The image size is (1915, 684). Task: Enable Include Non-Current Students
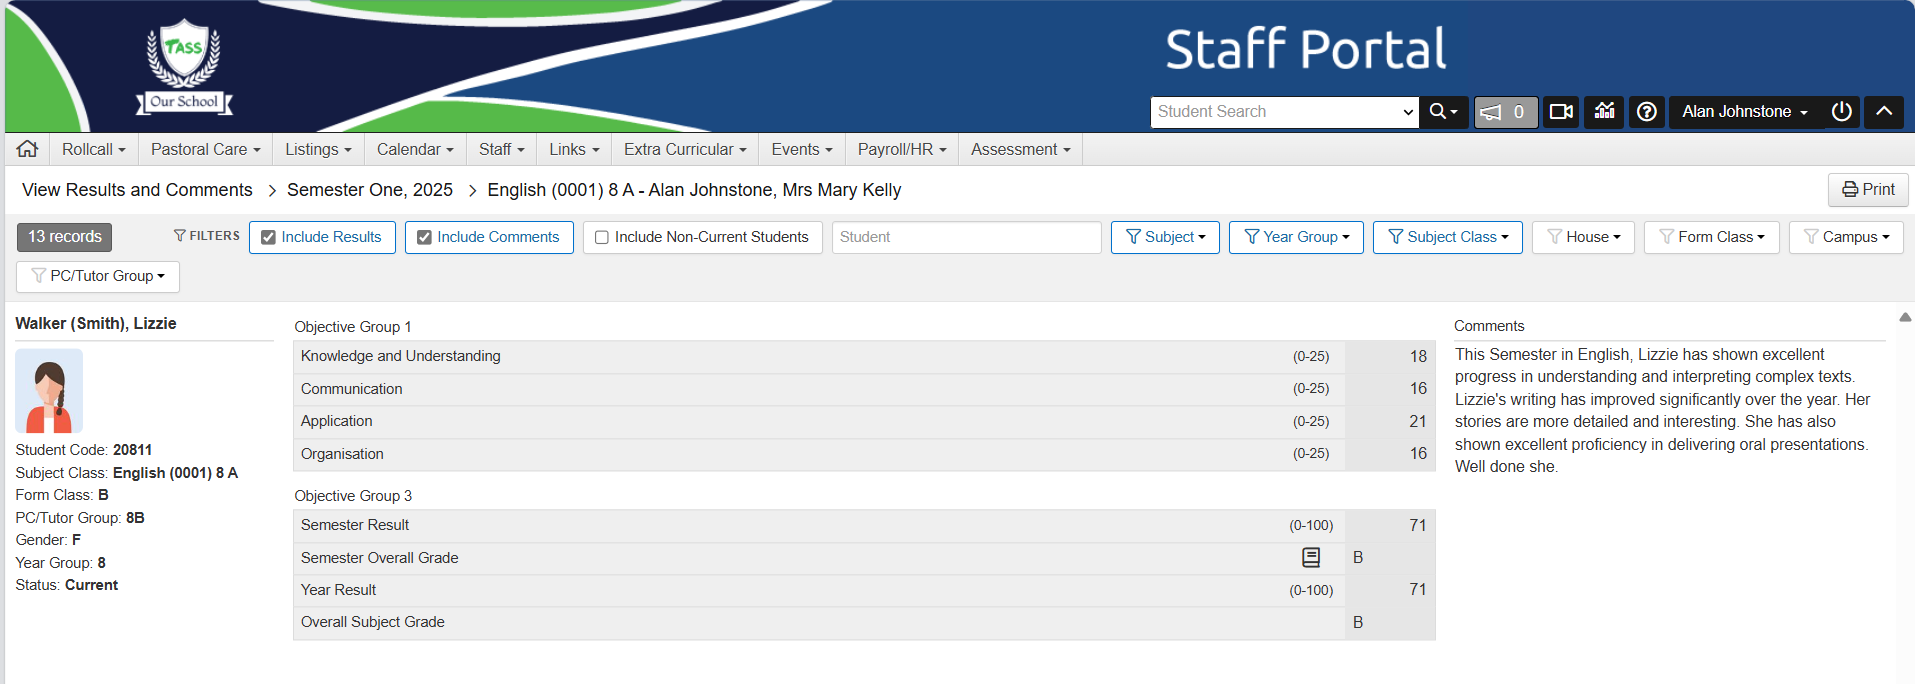[602, 238]
